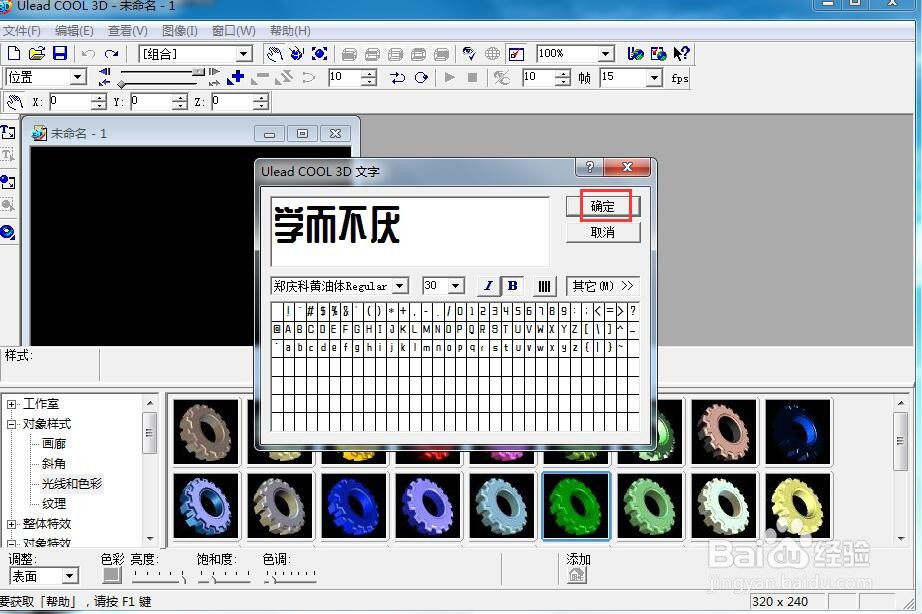
Task: Select the yellow gear style thumbnail
Action: click(798, 506)
